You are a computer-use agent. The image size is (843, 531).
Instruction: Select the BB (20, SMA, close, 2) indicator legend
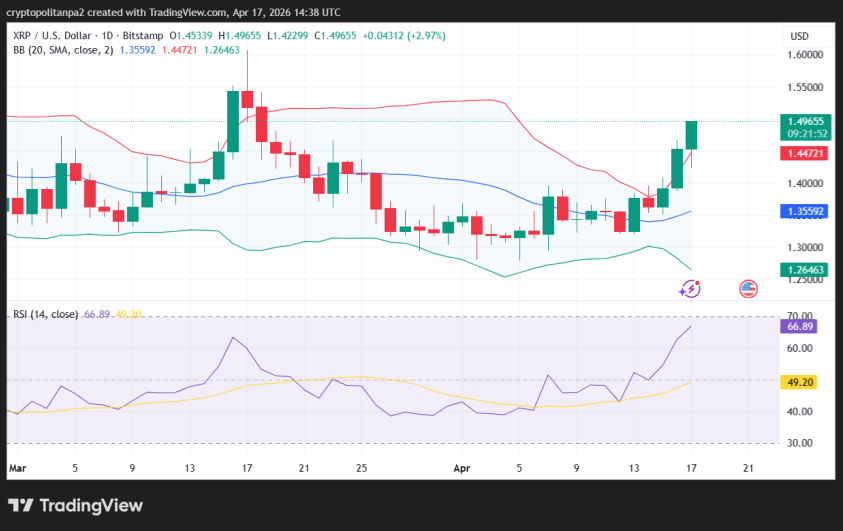point(60,49)
